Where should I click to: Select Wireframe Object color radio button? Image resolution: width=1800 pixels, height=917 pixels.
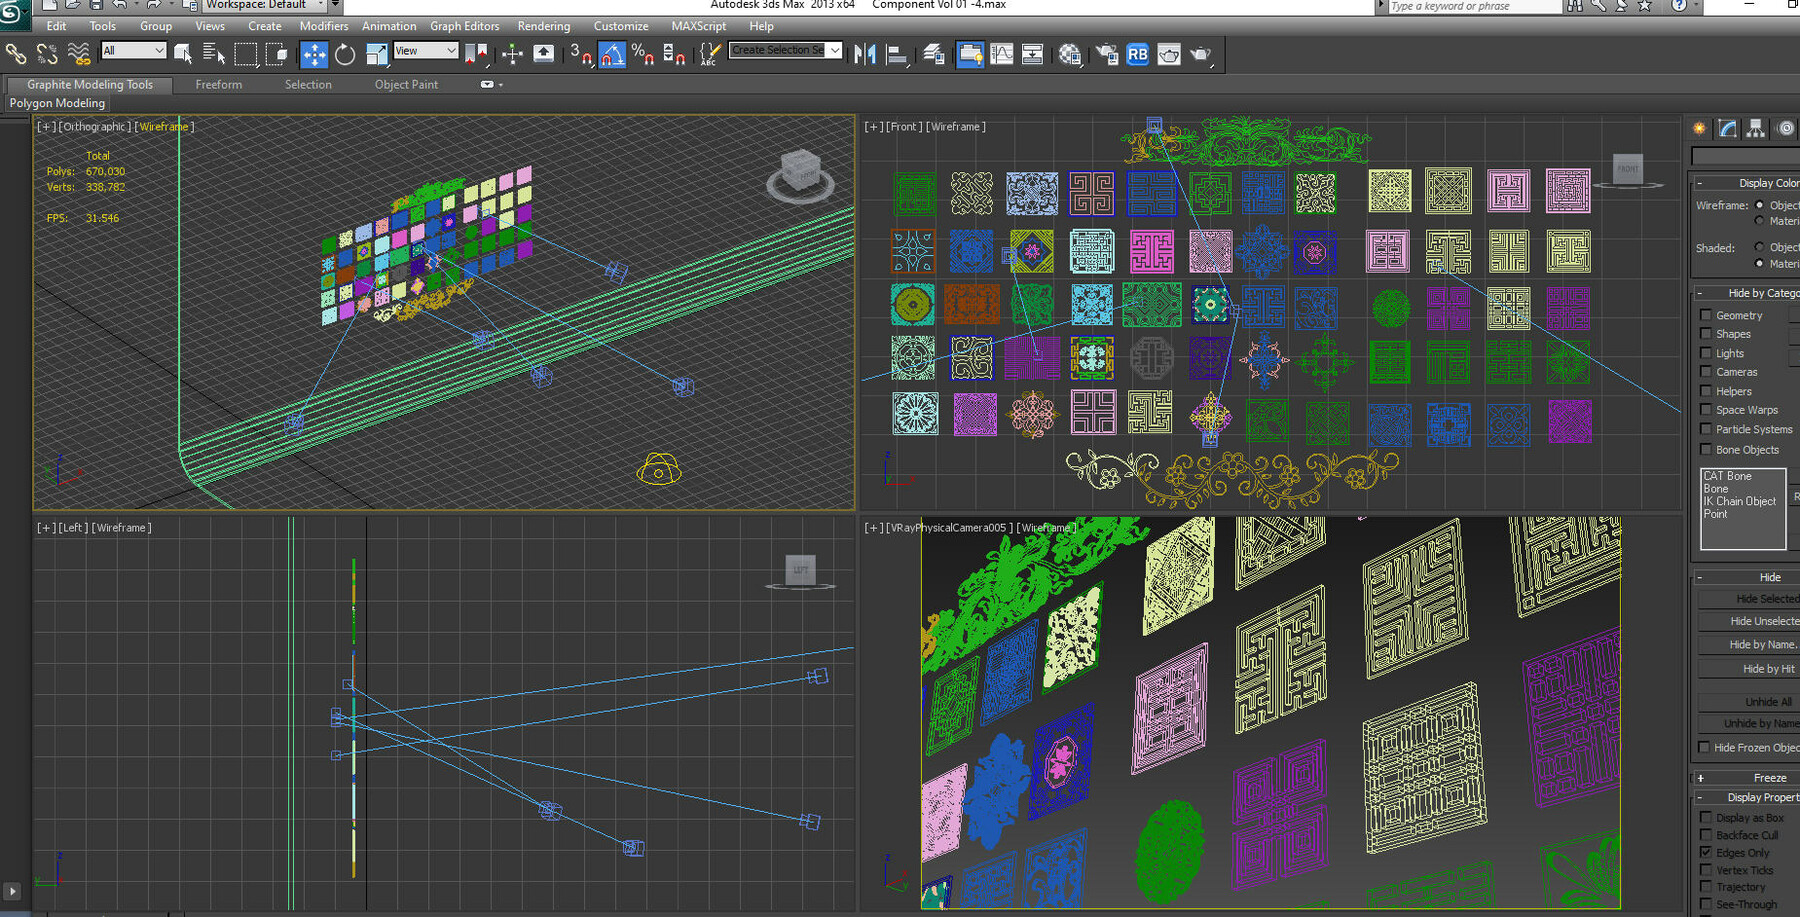click(1760, 205)
